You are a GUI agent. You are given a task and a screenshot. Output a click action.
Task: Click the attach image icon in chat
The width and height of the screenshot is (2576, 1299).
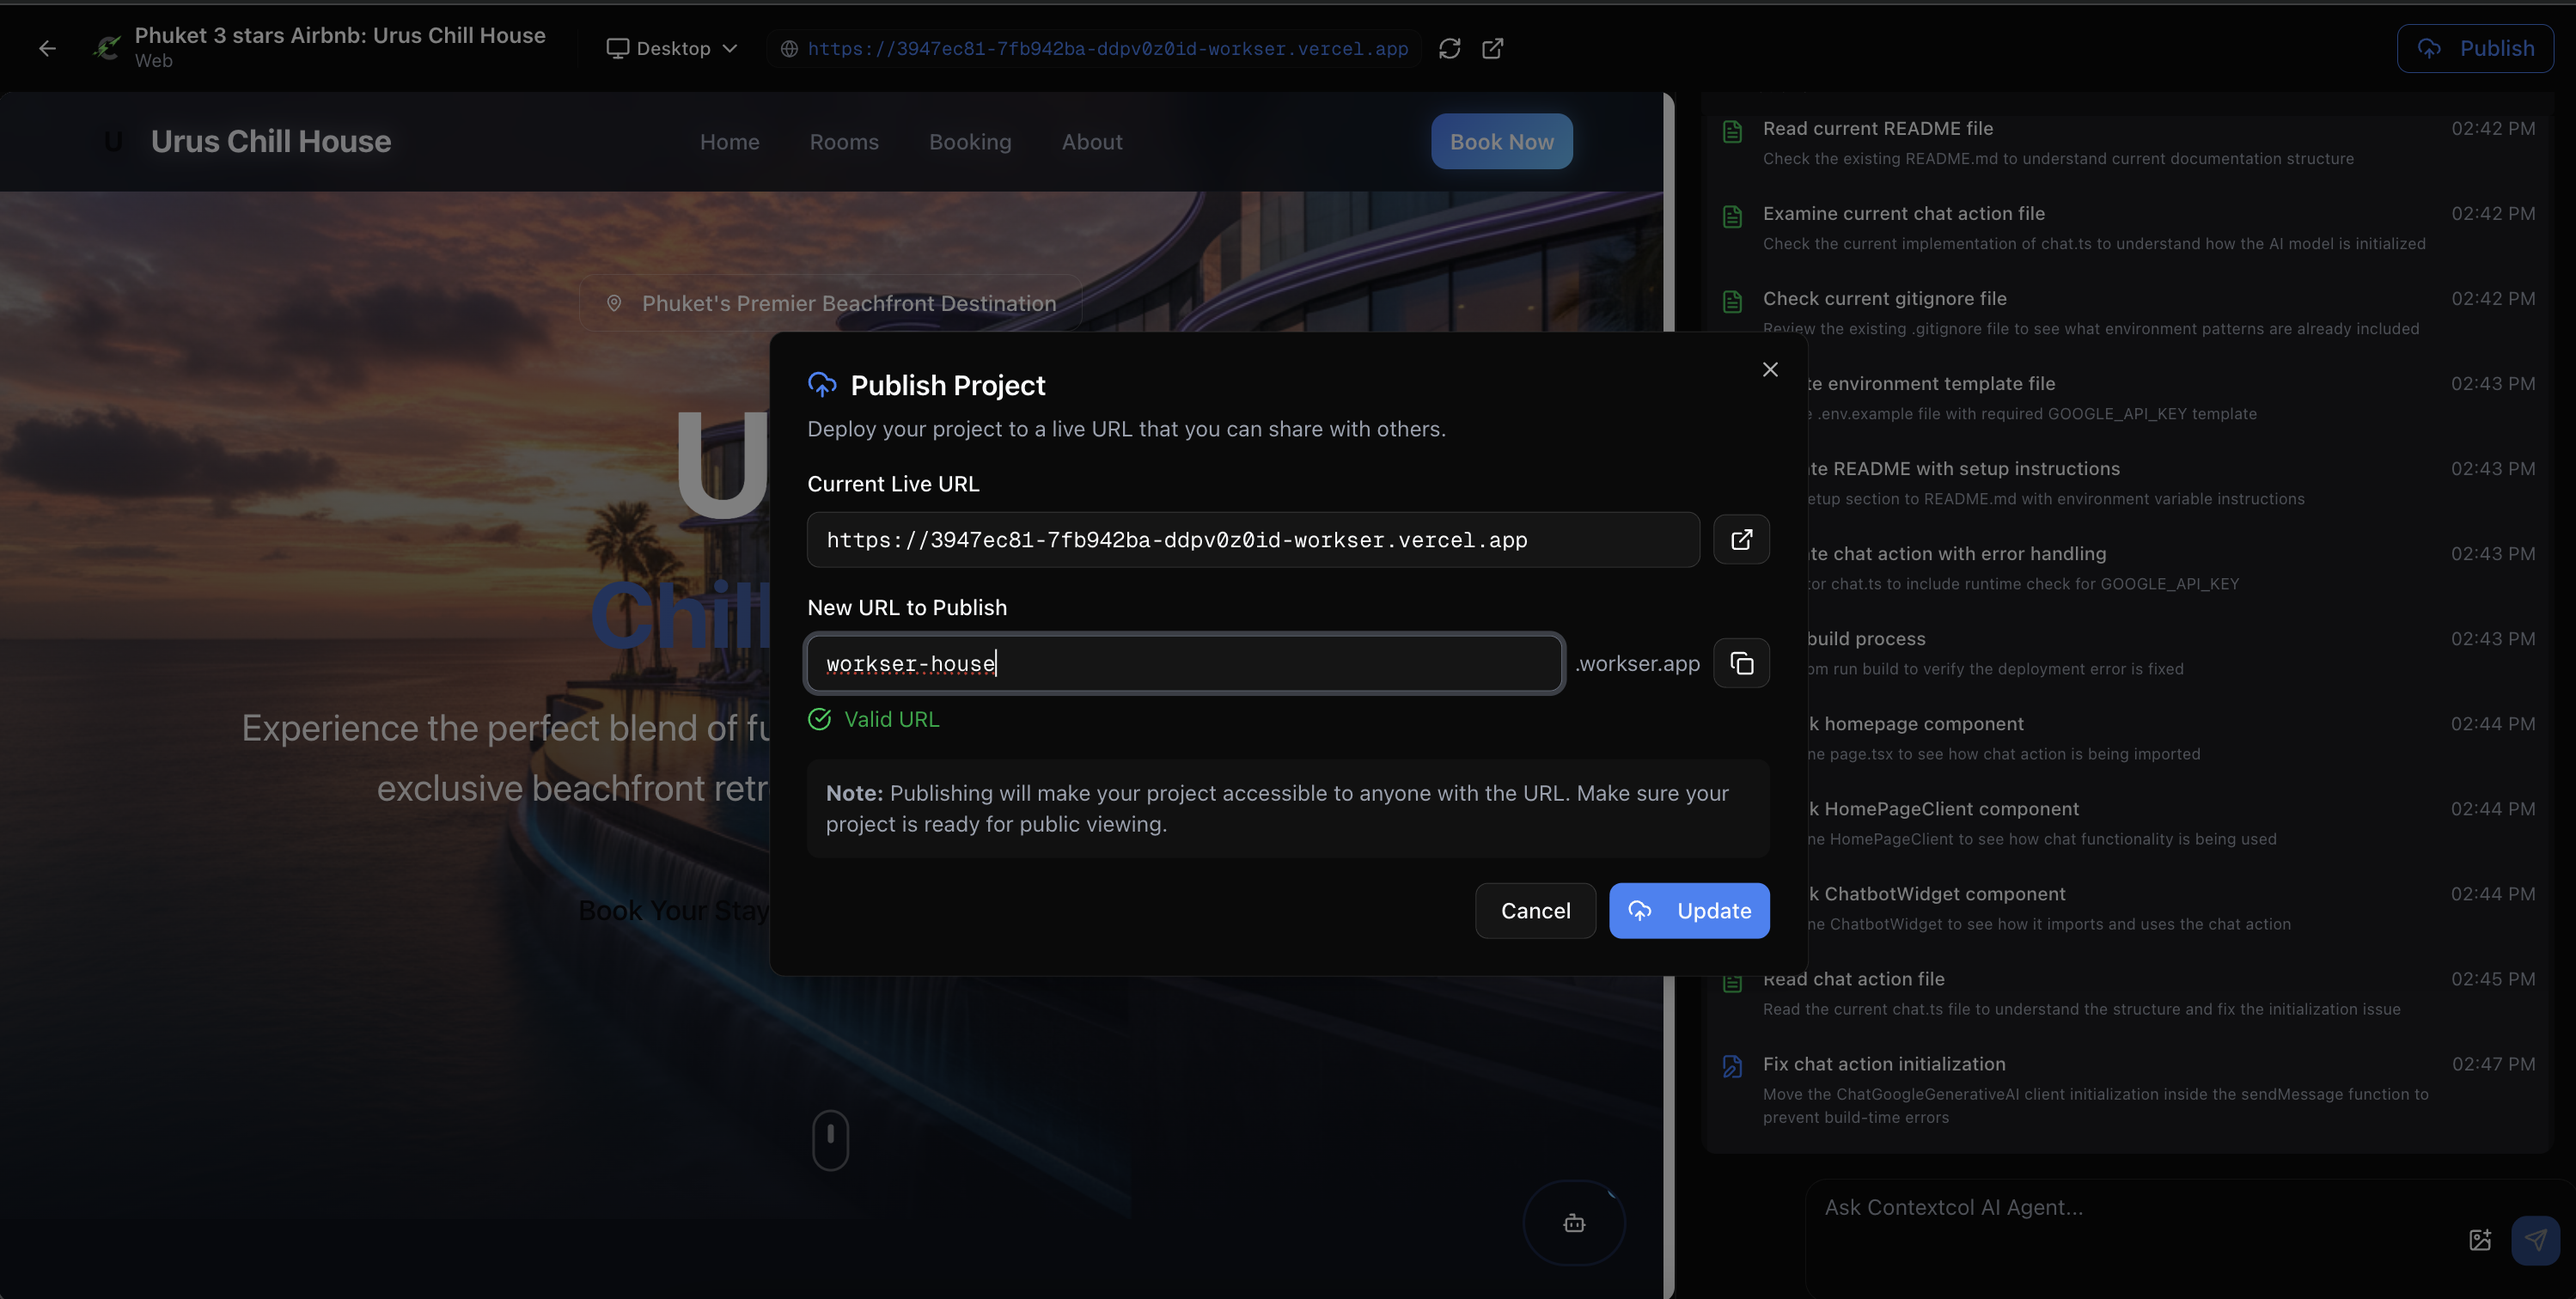click(2480, 1240)
